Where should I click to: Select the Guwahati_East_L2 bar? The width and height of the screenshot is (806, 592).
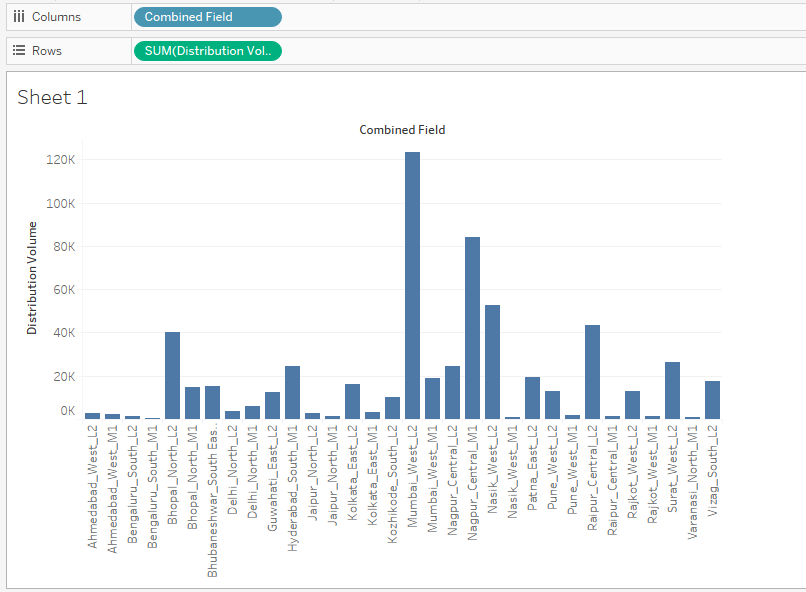tap(272, 405)
